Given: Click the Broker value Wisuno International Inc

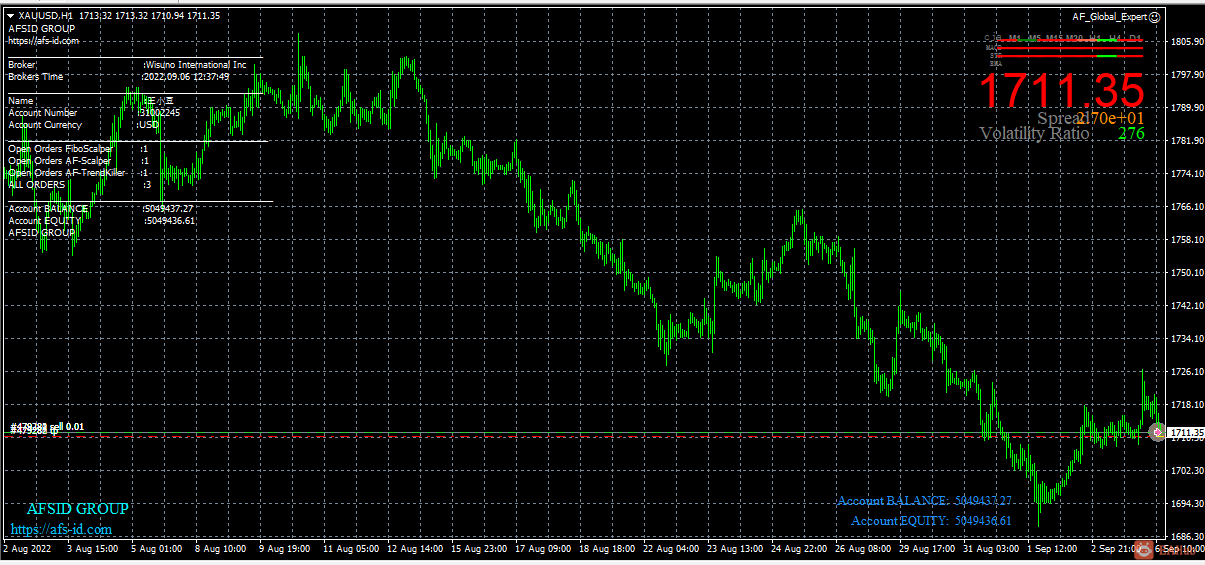Looking at the screenshot, I should pyautogui.click(x=195, y=65).
